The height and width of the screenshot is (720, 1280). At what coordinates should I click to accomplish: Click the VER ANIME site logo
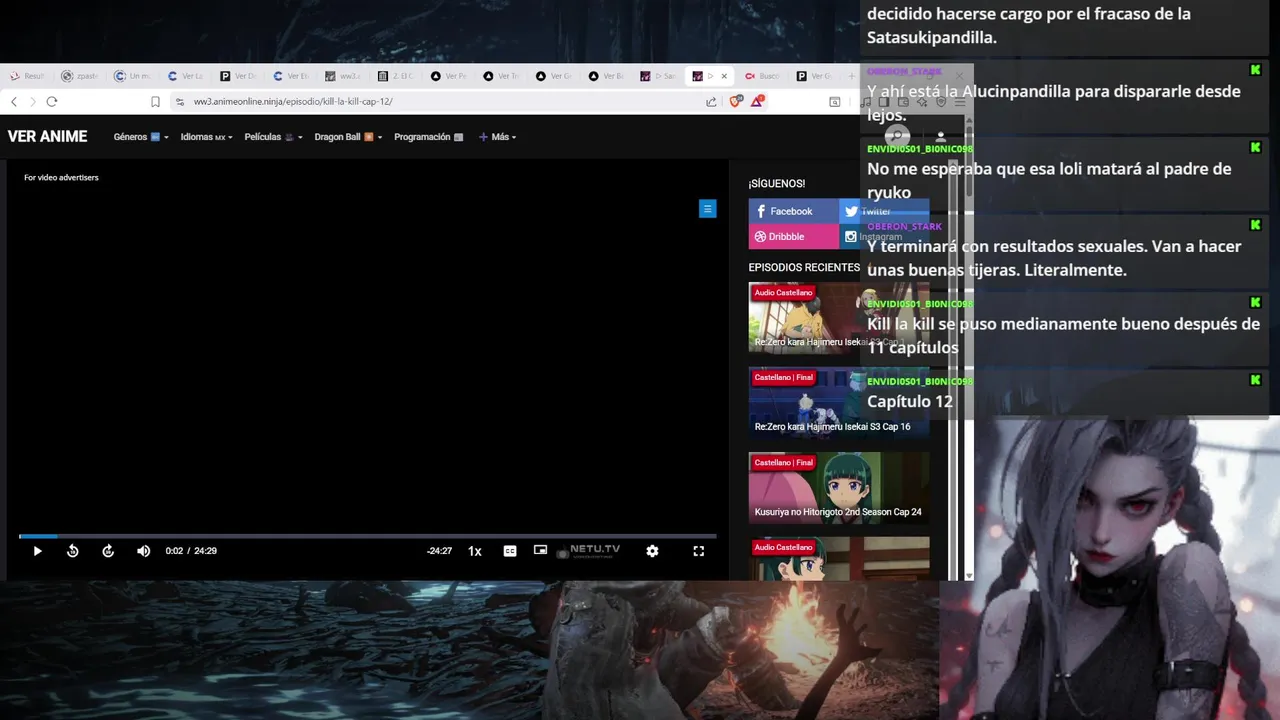pyautogui.click(x=48, y=137)
